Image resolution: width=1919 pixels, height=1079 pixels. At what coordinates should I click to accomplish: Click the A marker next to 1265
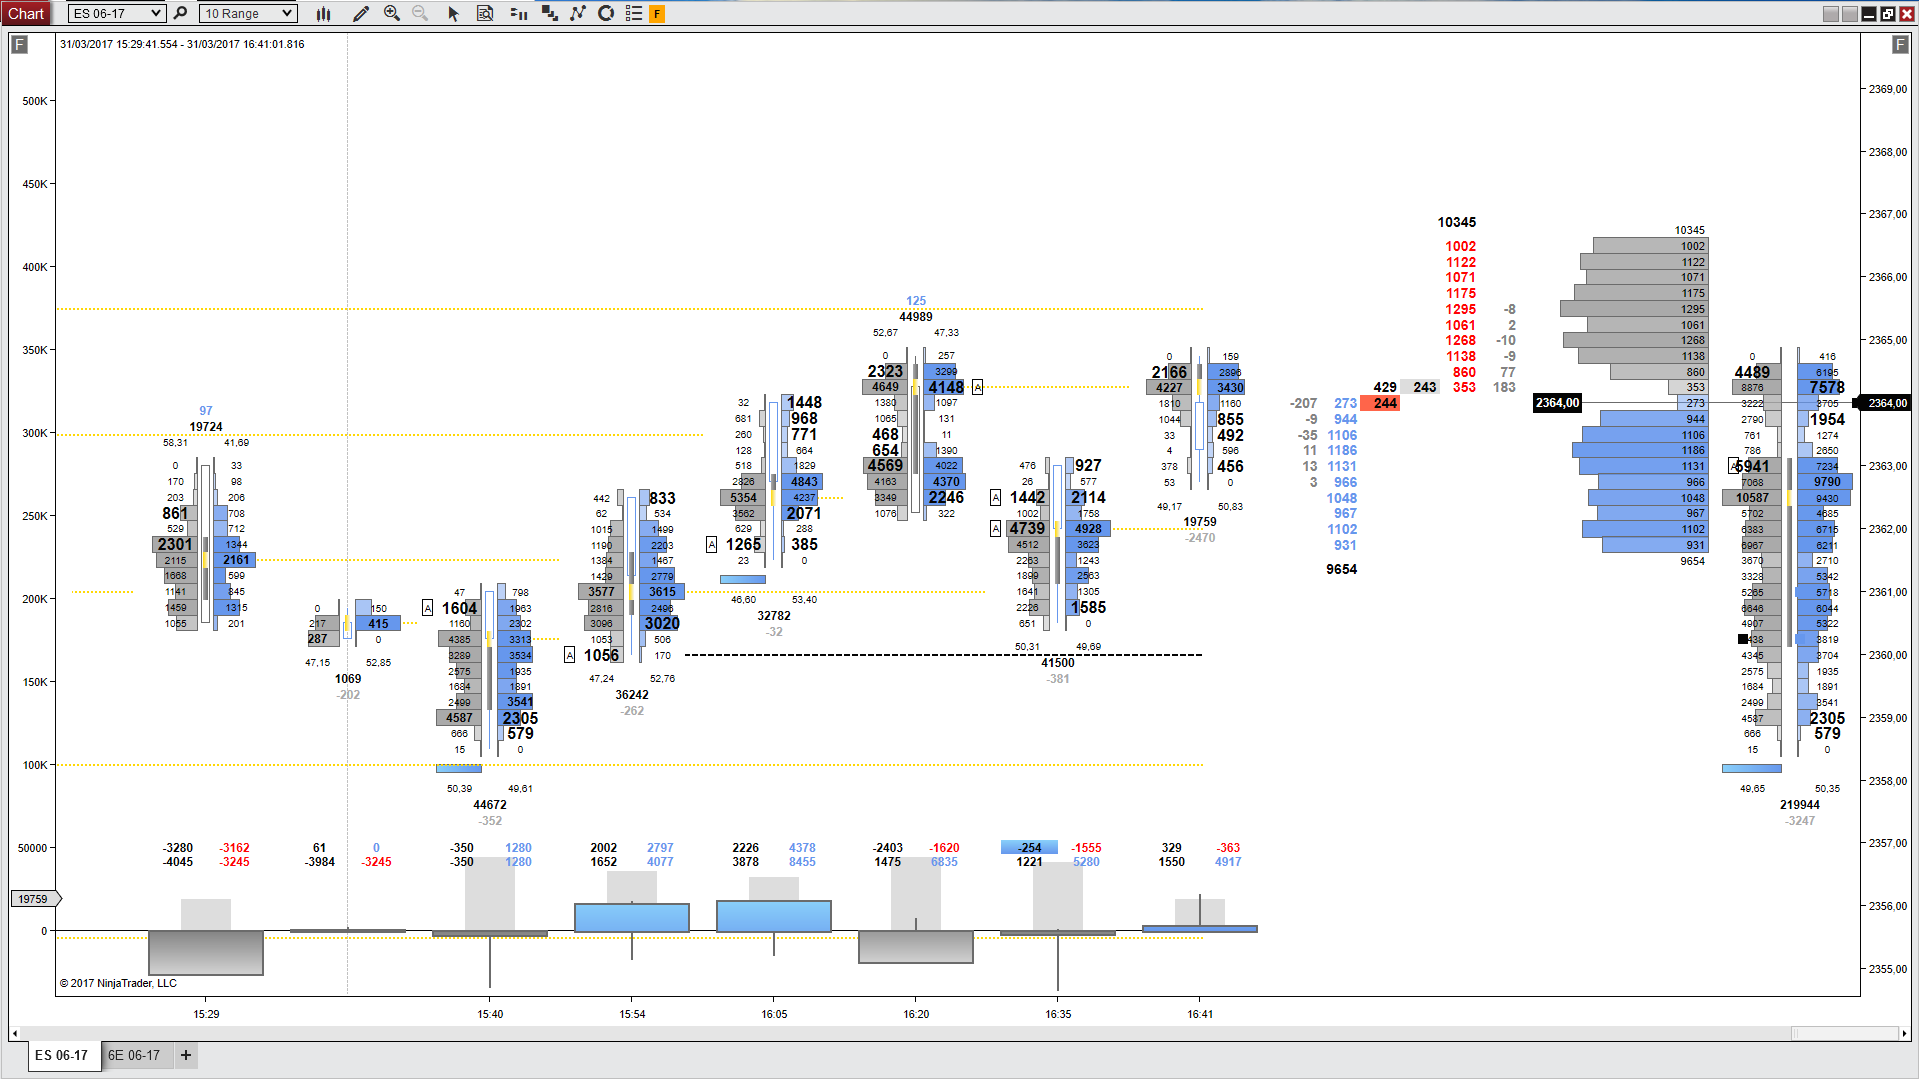(x=711, y=544)
